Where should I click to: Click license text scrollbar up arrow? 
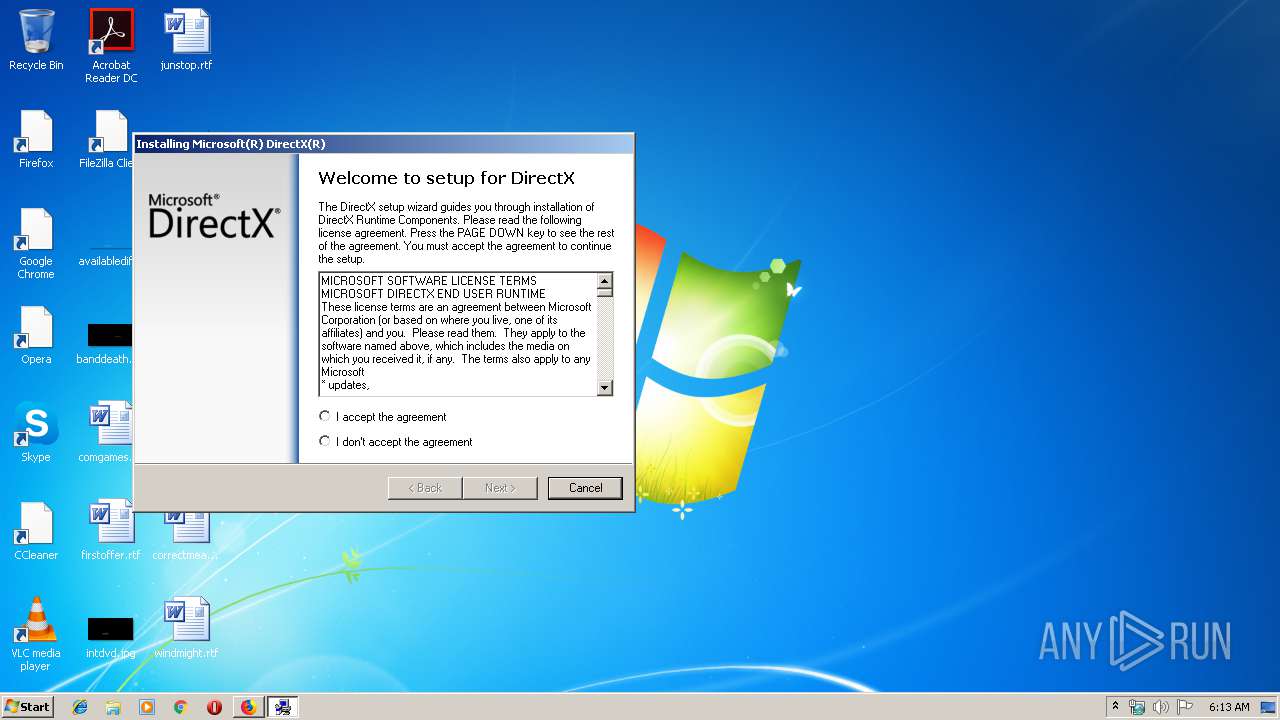604,281
